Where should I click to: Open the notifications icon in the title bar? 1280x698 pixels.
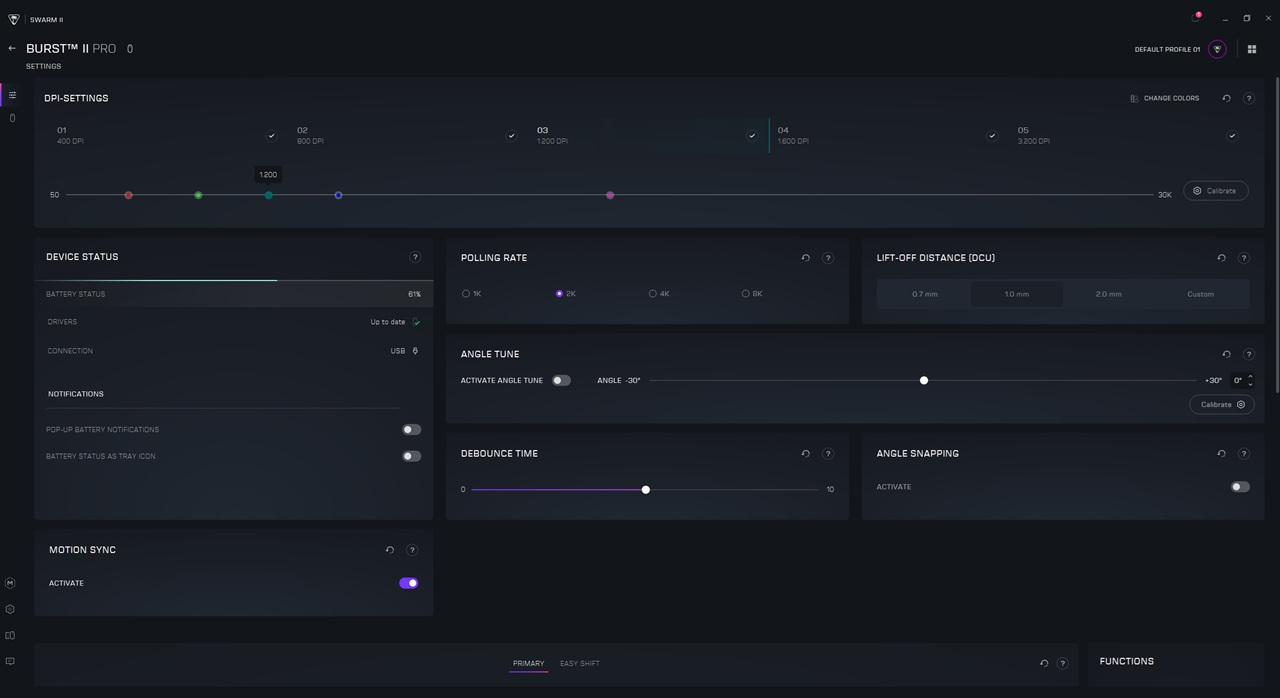tap(1196, 18)
